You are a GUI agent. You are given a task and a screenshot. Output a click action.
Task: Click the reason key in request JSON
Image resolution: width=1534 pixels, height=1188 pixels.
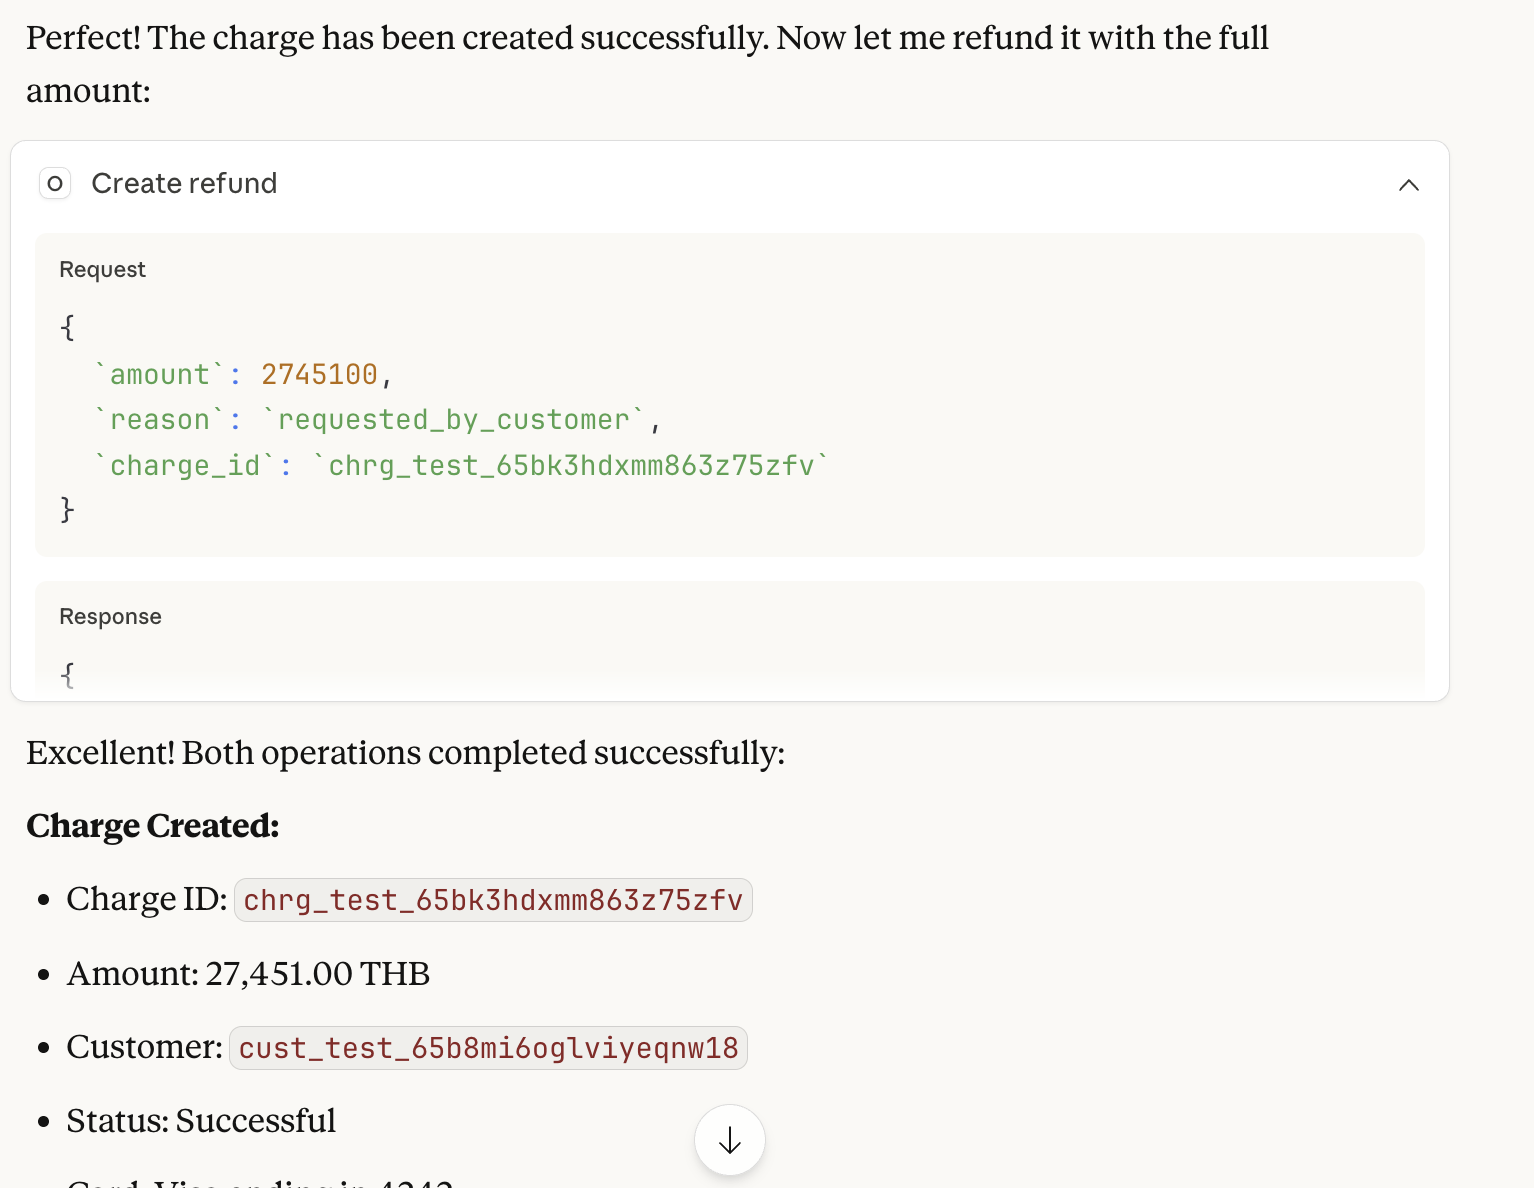[160, 420]
